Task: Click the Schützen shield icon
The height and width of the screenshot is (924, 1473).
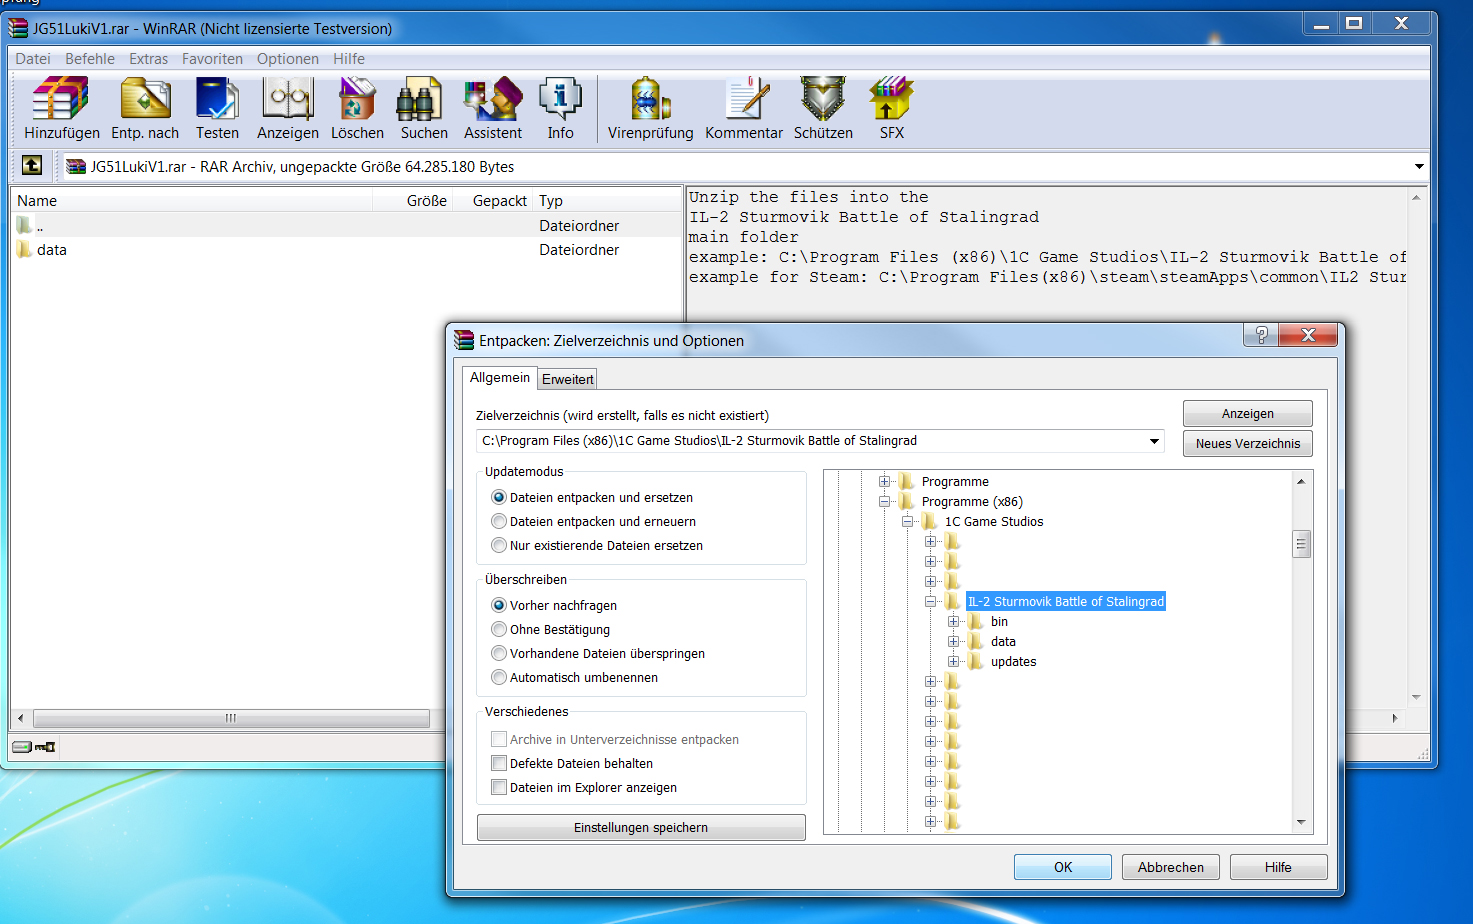Action: point(823,100)
